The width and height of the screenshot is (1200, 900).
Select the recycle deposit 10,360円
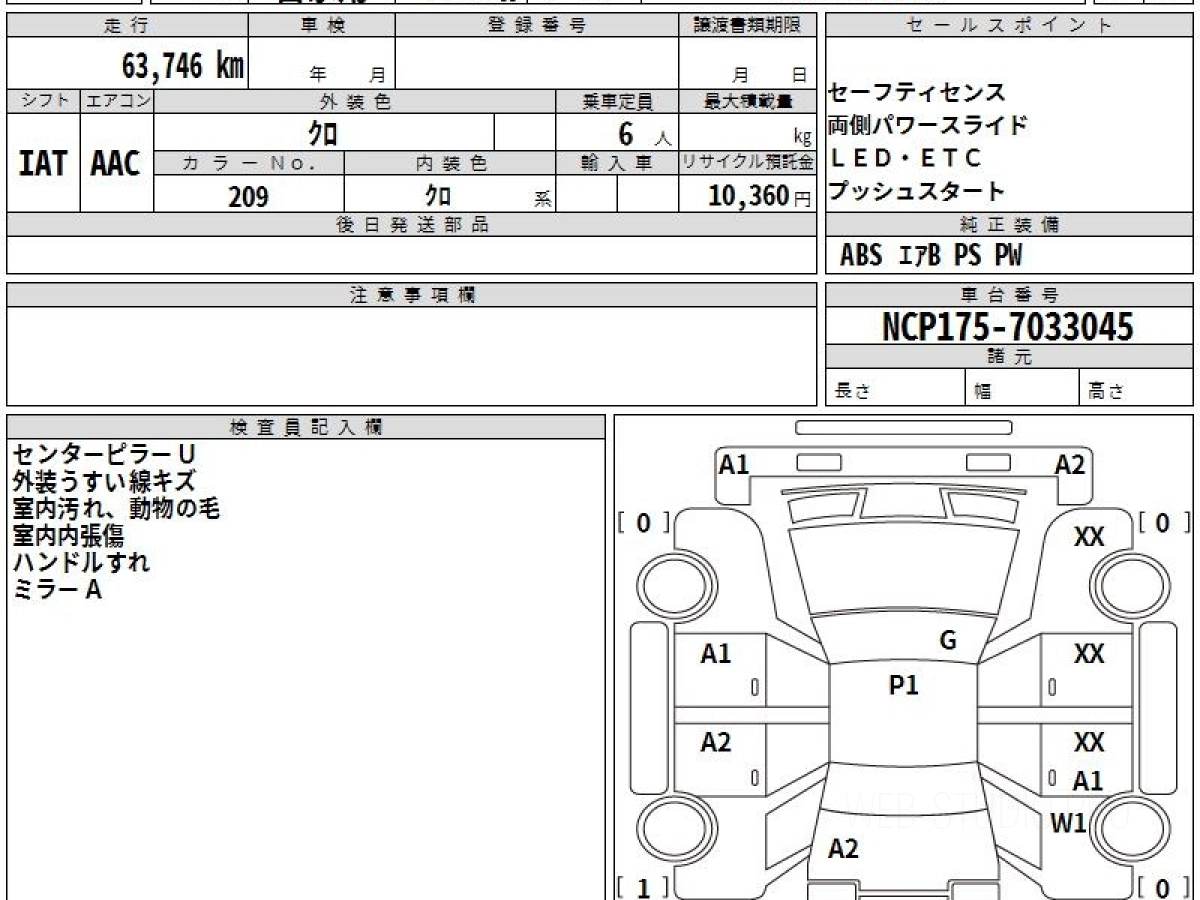760,196
